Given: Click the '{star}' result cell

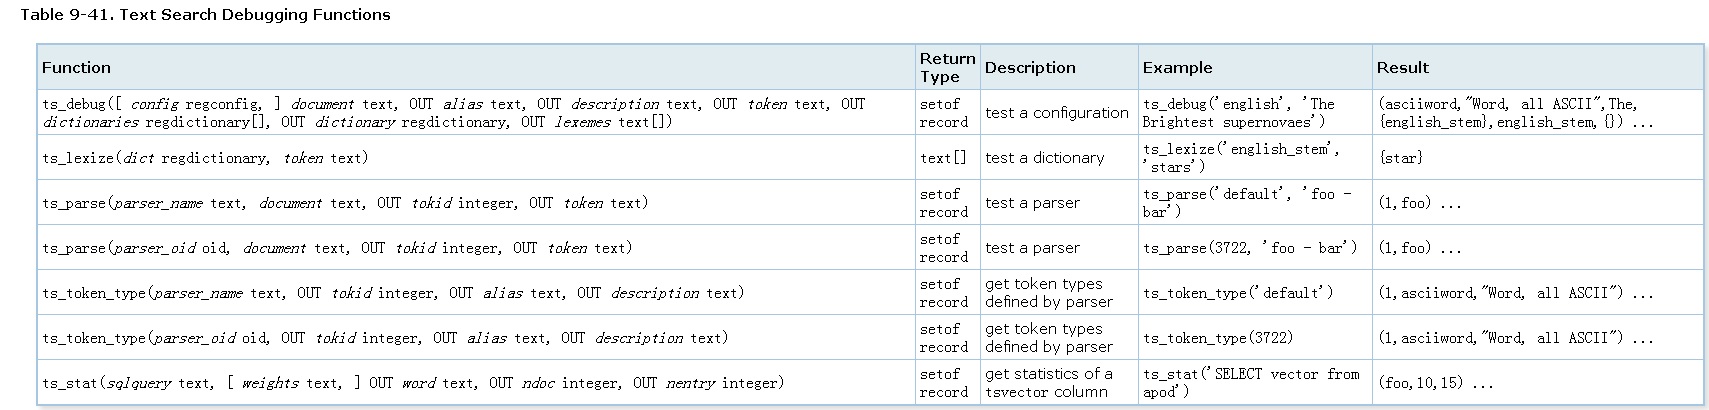Looking at the screenshot, I should coord(1400,158).
